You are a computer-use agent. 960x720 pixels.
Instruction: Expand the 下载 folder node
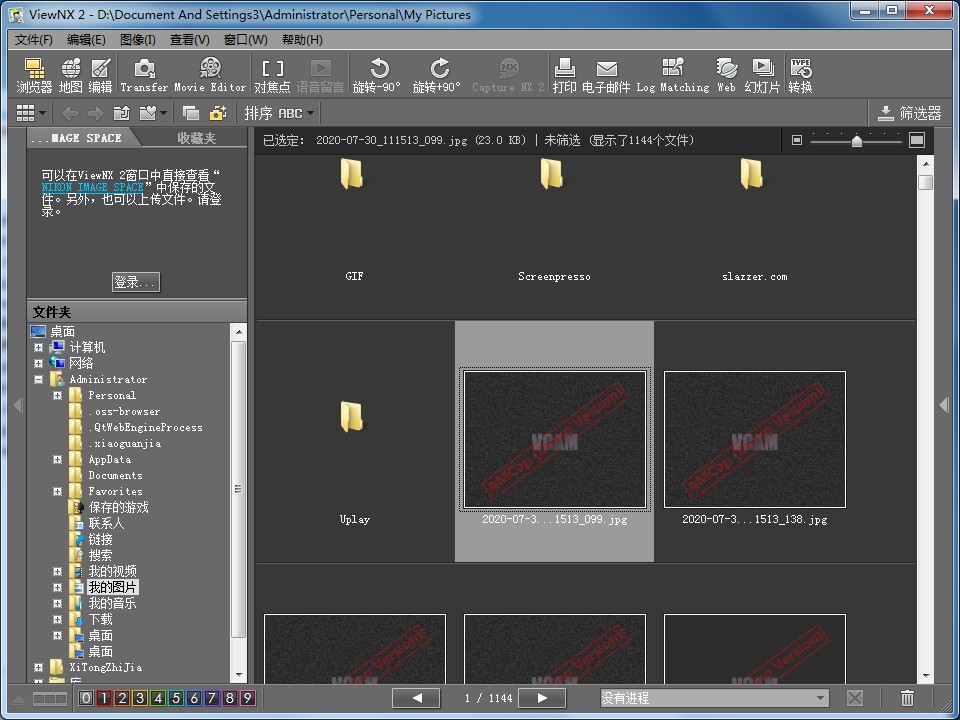(58, 620)
